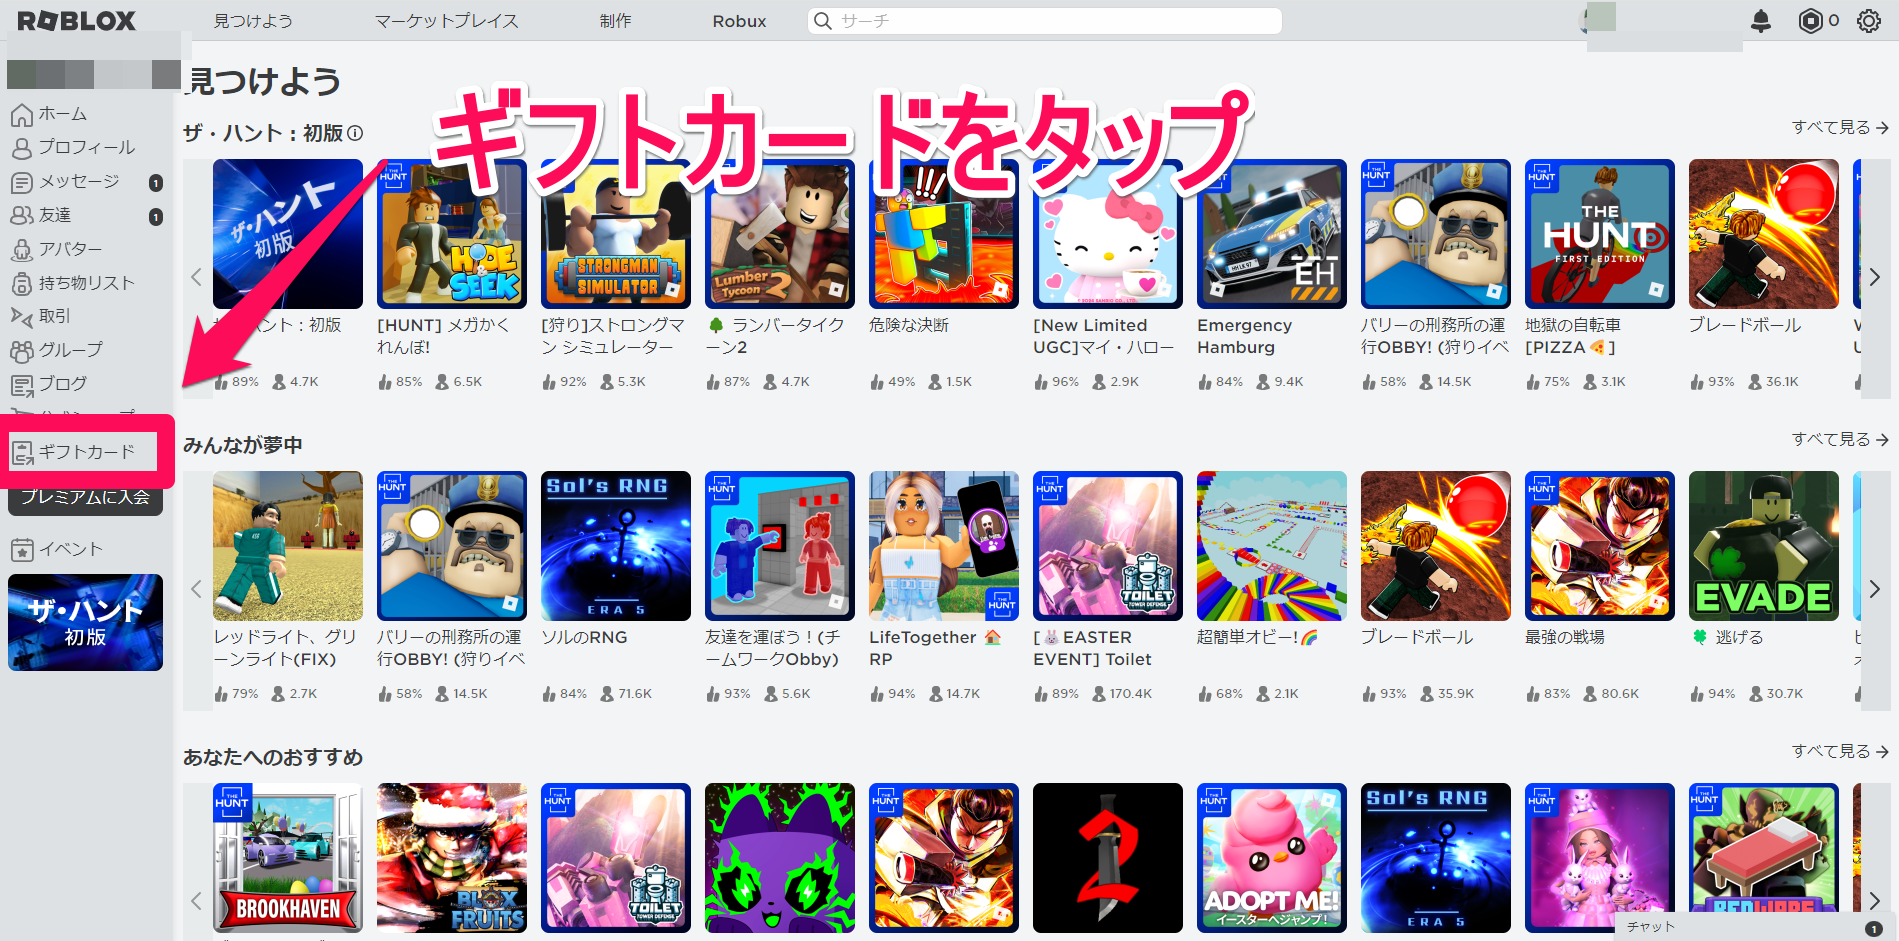Open the アバター editor icon
Viewport: 1899px width, 941px height.
(22, 249)
